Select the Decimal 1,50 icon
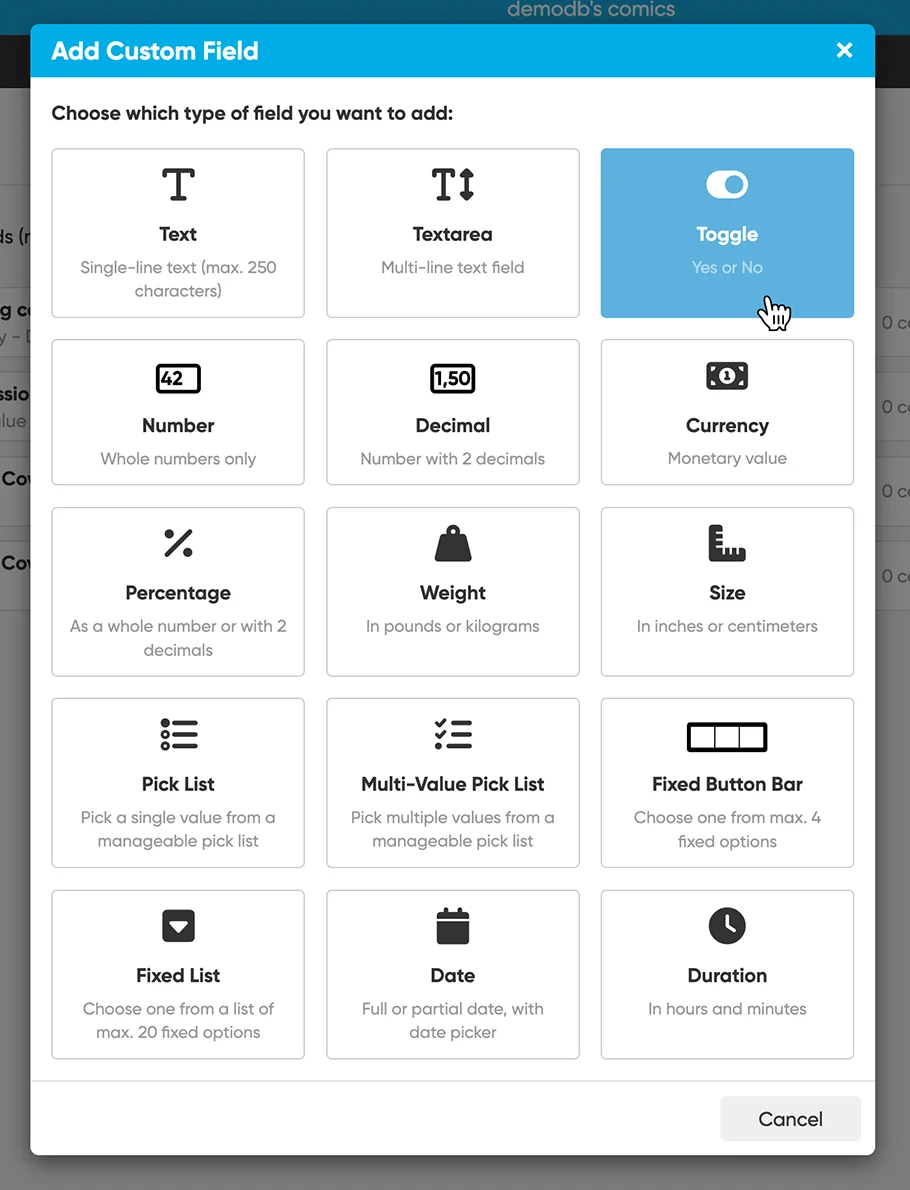The height and width of the screenshot is (1190, 910). [453, 378]
